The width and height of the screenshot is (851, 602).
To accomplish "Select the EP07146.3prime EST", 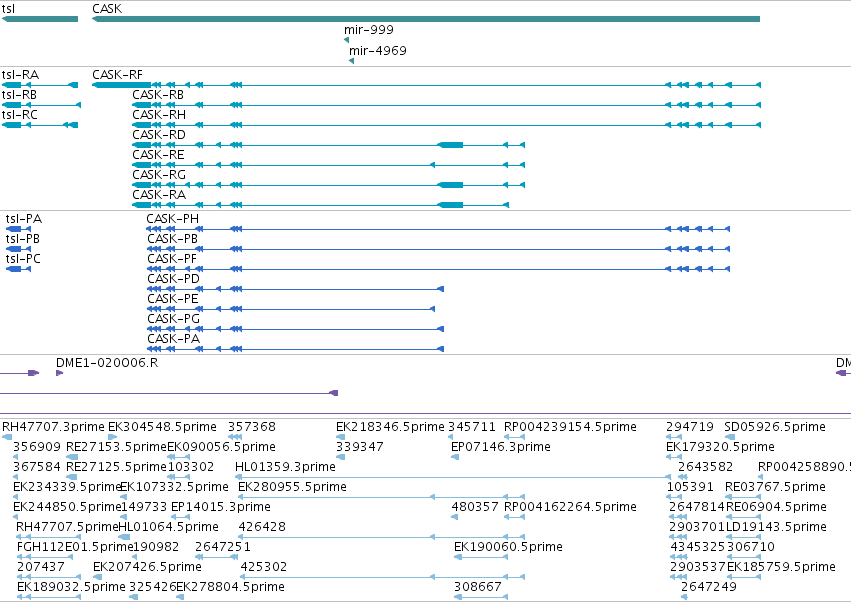I will click(x=455, y=457).
